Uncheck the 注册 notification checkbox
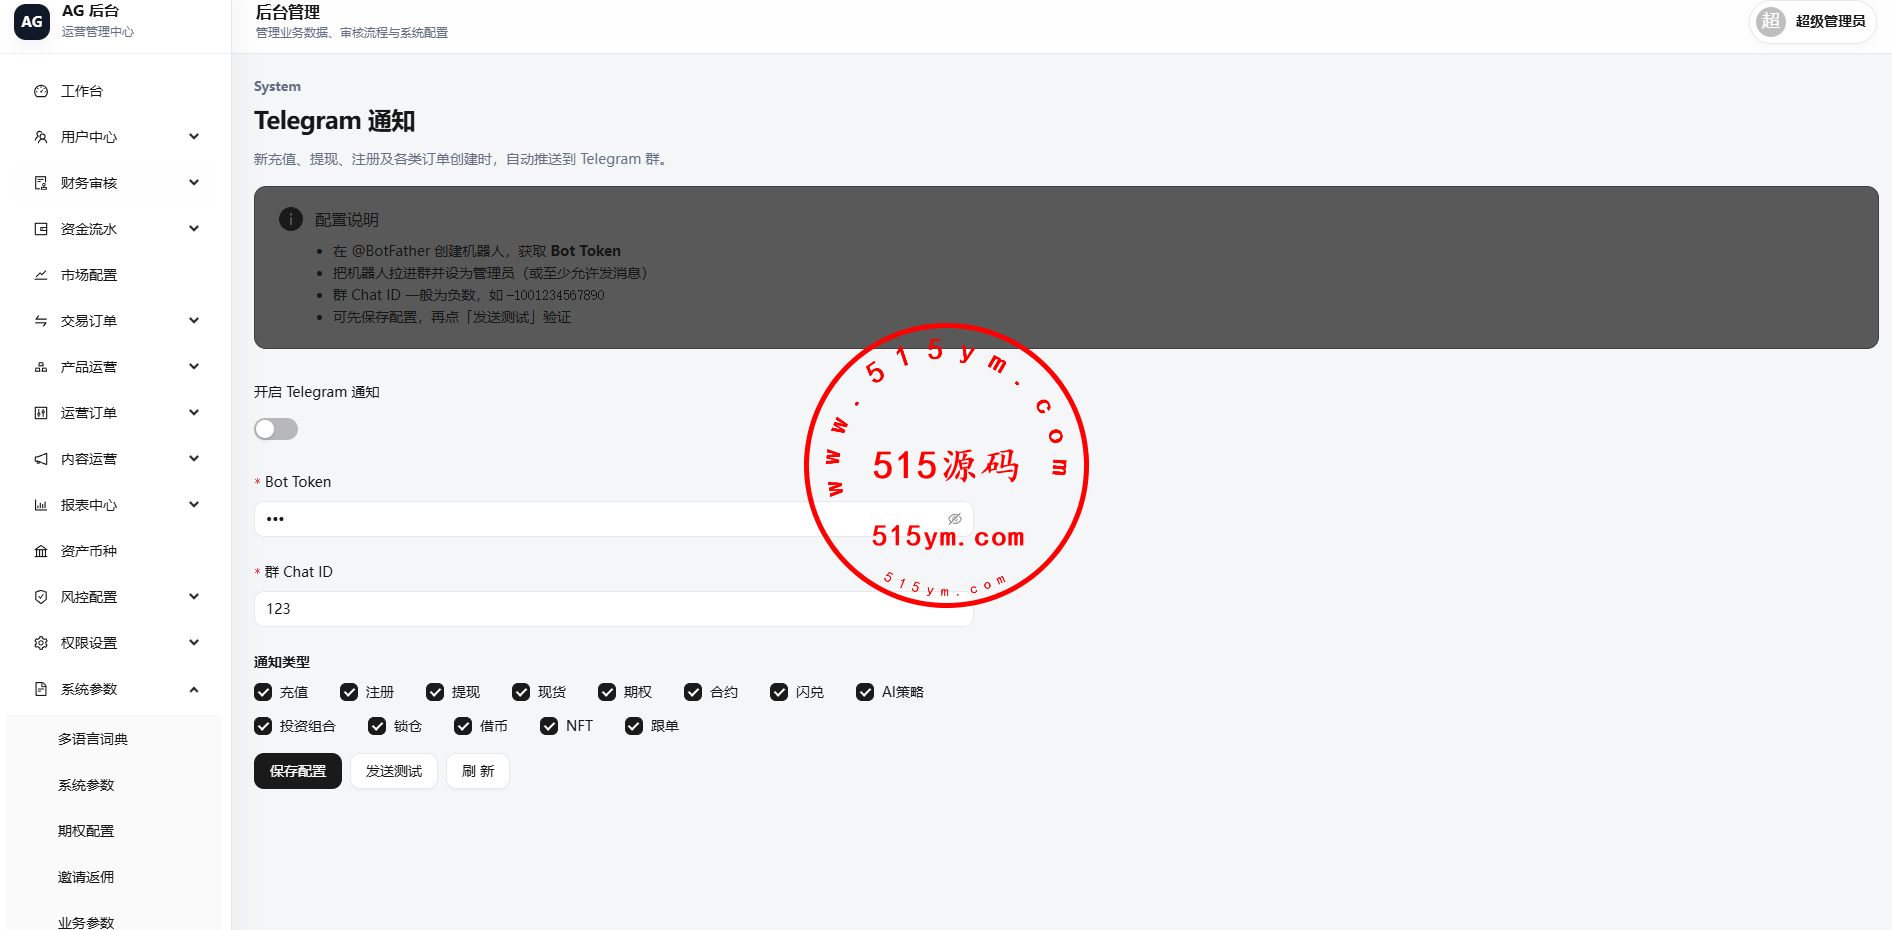Viewport: 1892px width, 930px height. coord(349,692)
